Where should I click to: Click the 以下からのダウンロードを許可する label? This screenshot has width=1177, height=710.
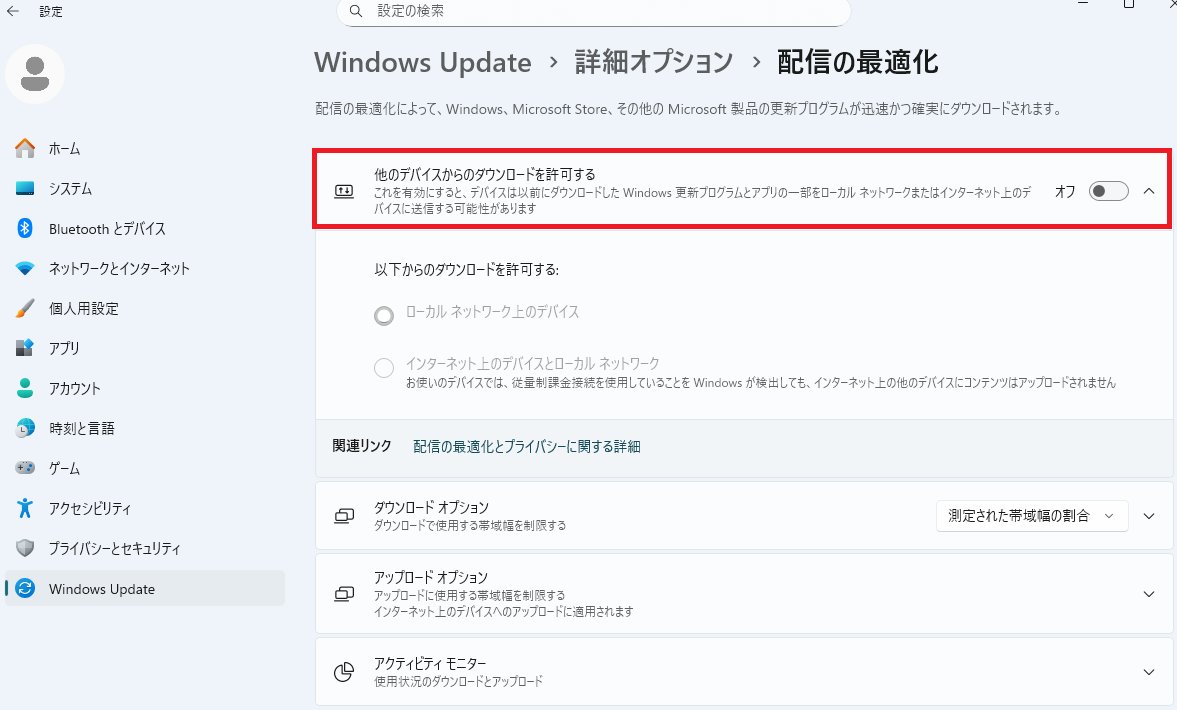pos(466,269)
